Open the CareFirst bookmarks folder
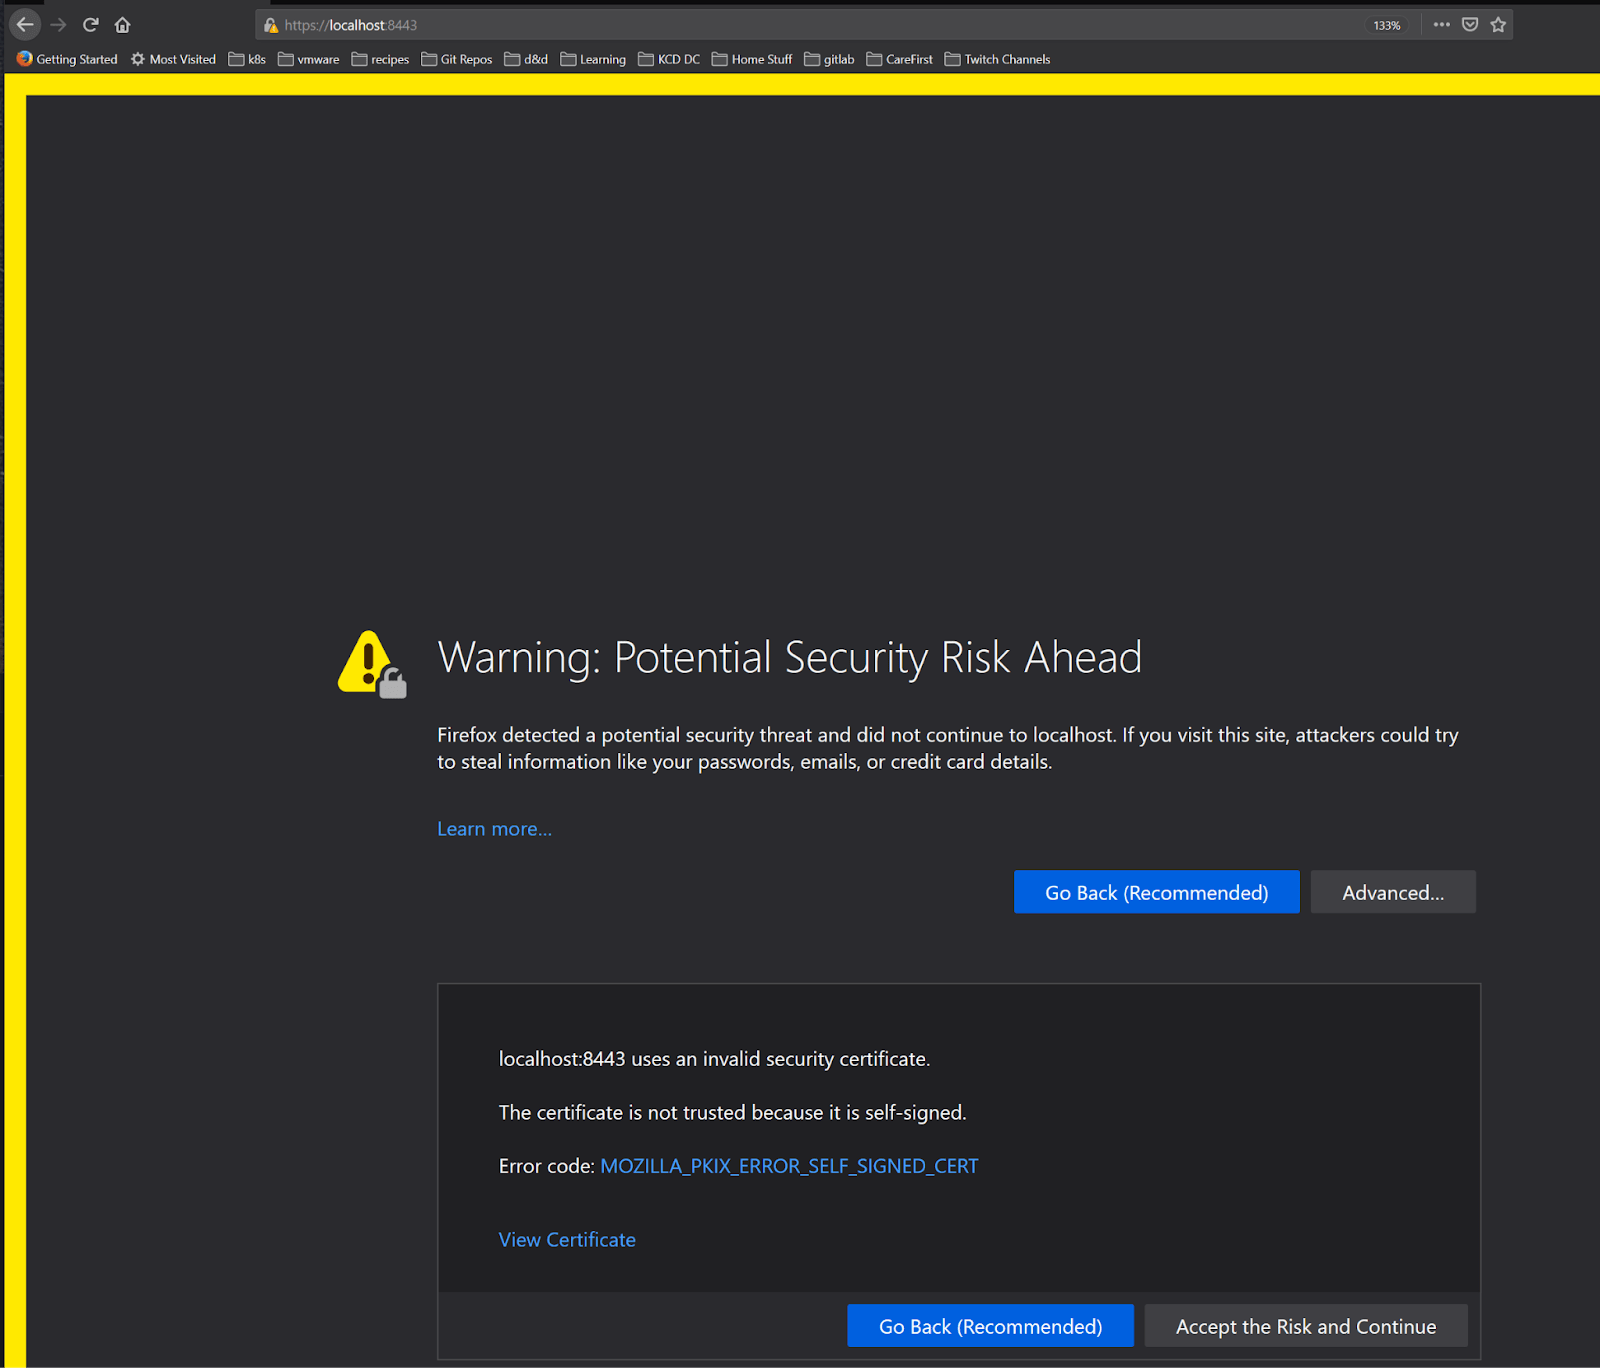Screen dimensions: 1600x1368 pyautogui.click(x=899, y=59)
